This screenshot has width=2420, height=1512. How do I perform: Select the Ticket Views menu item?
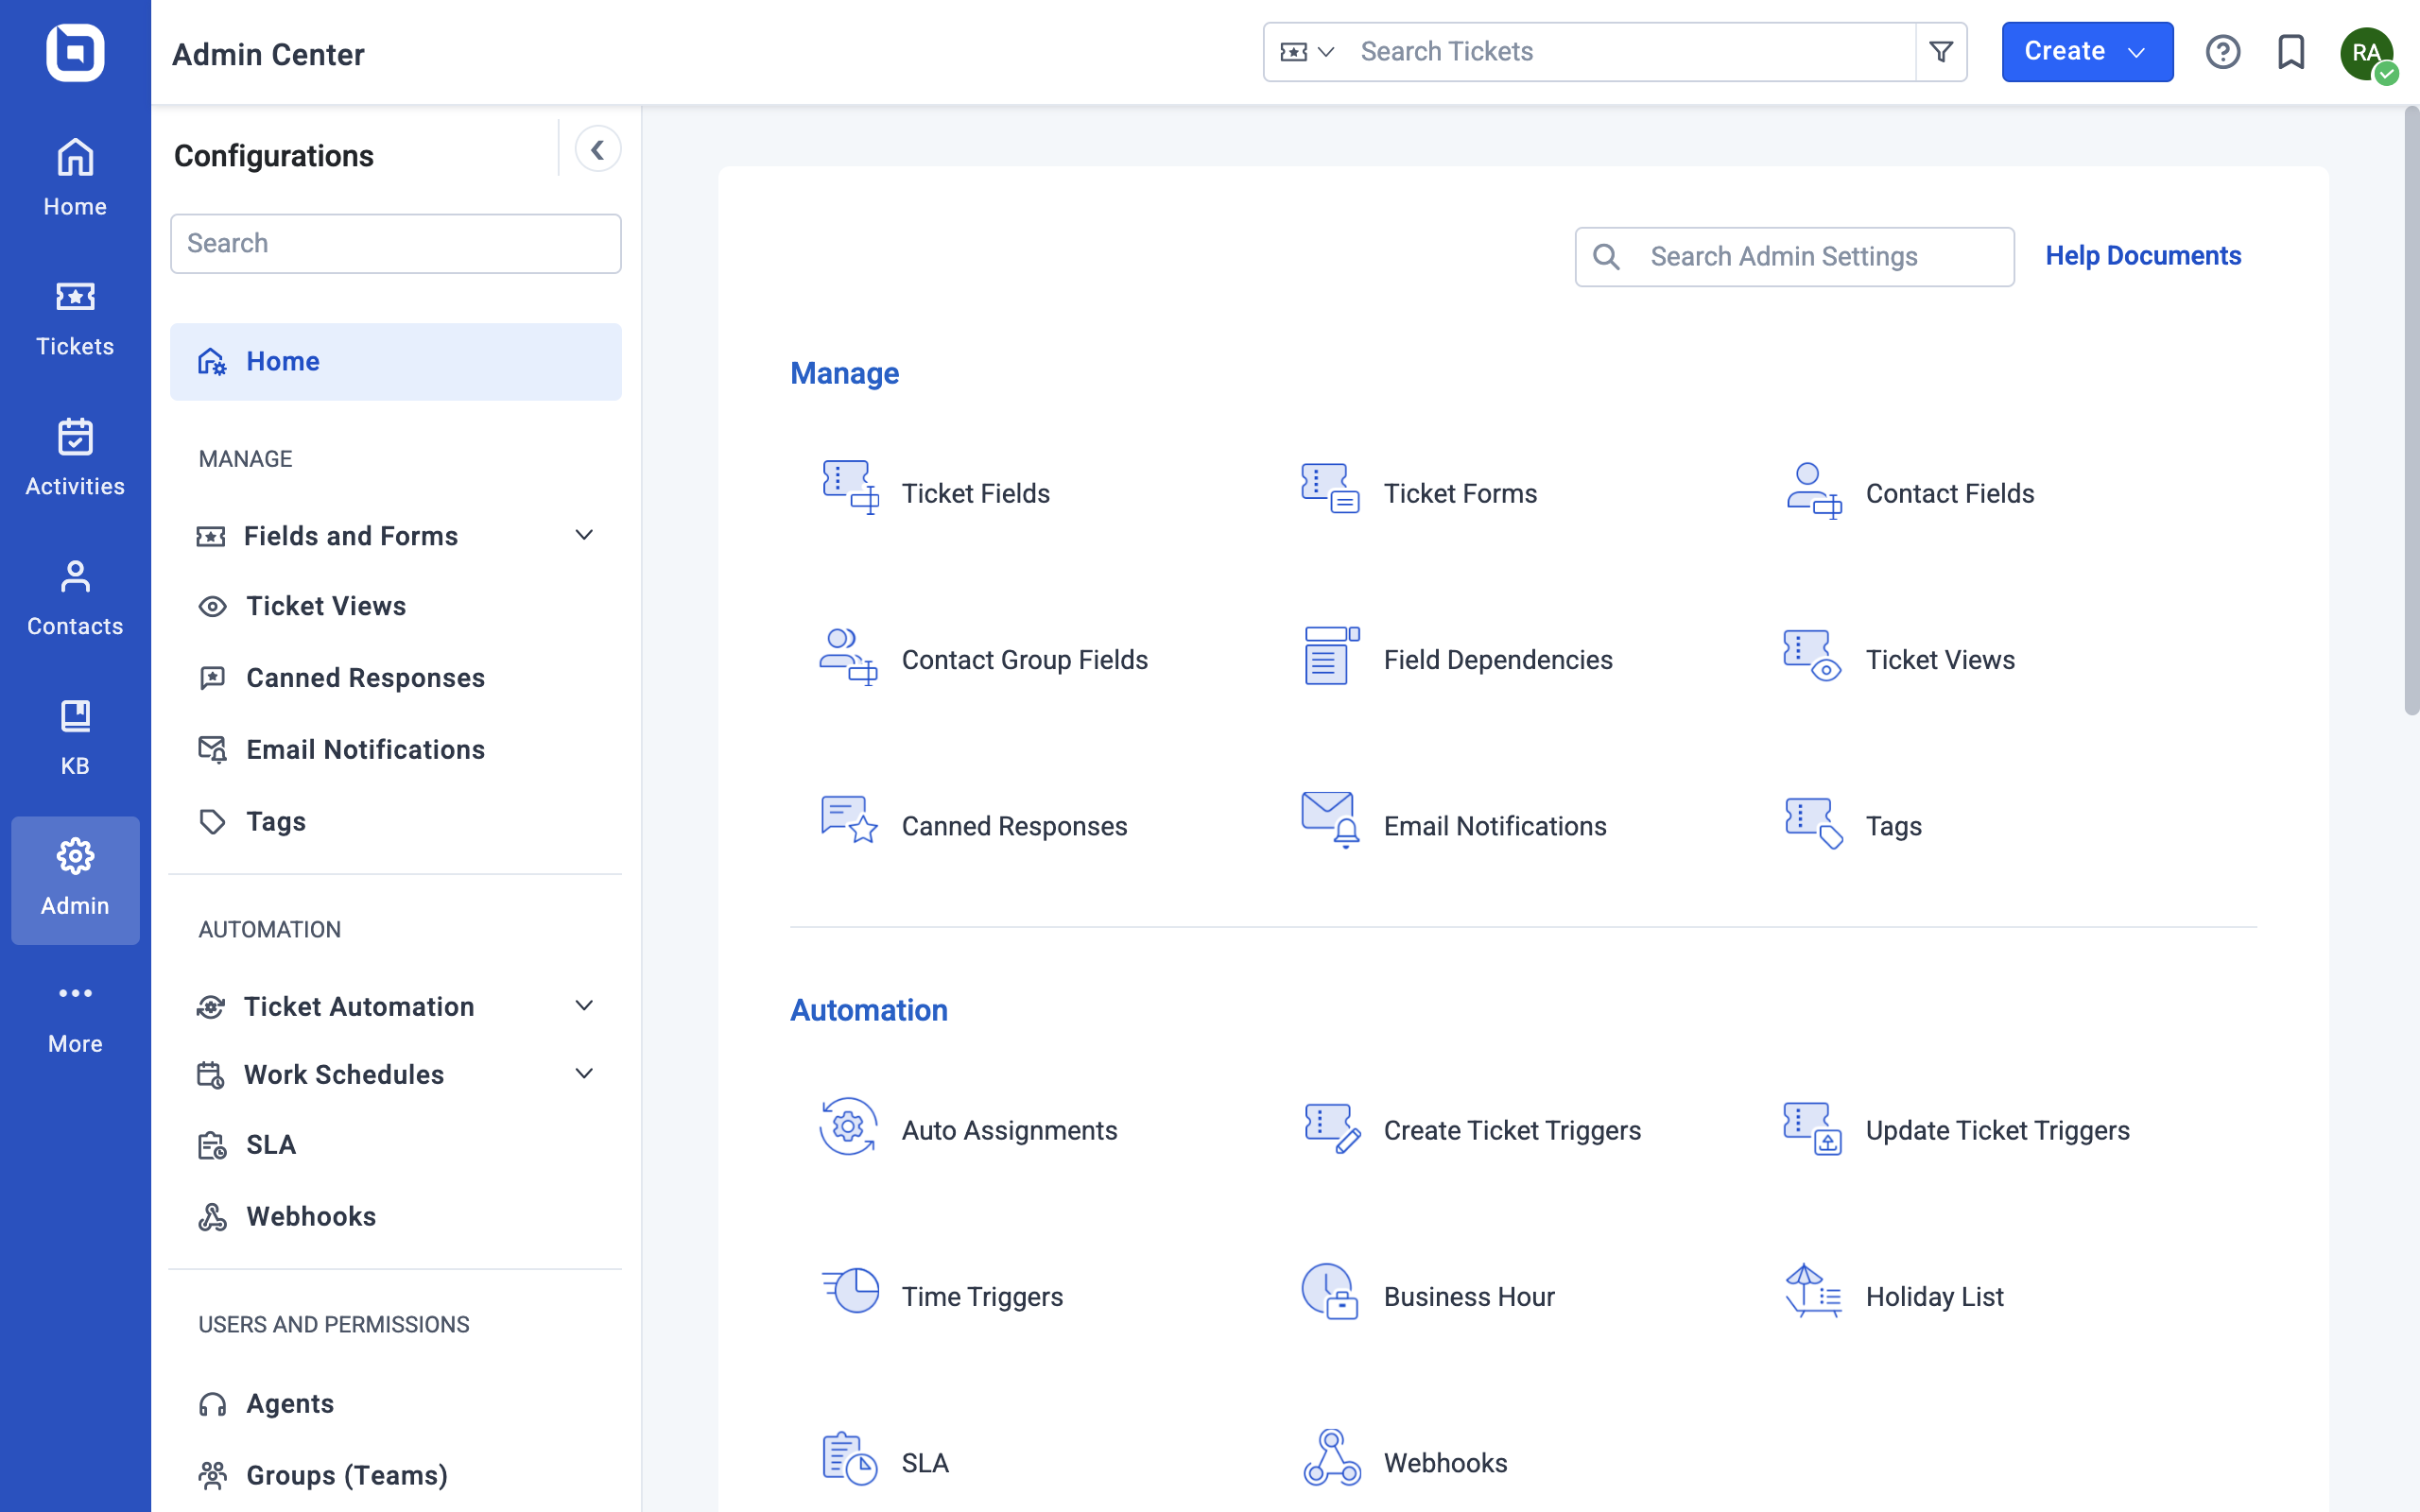(x=324, y=606)
